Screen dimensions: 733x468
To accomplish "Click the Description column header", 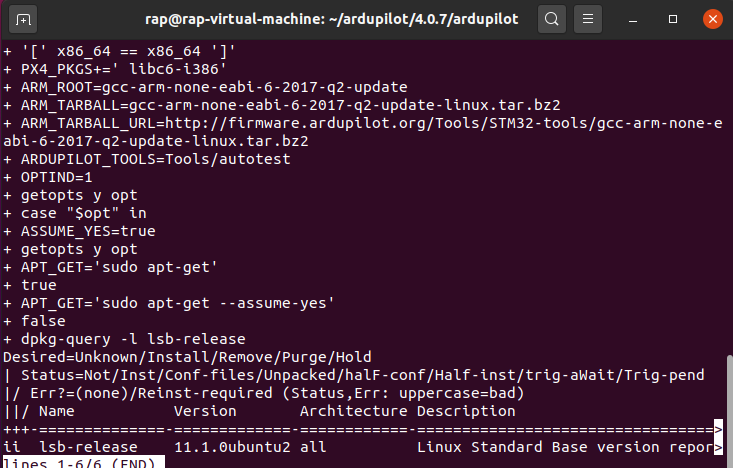I will tap(466, 411).
